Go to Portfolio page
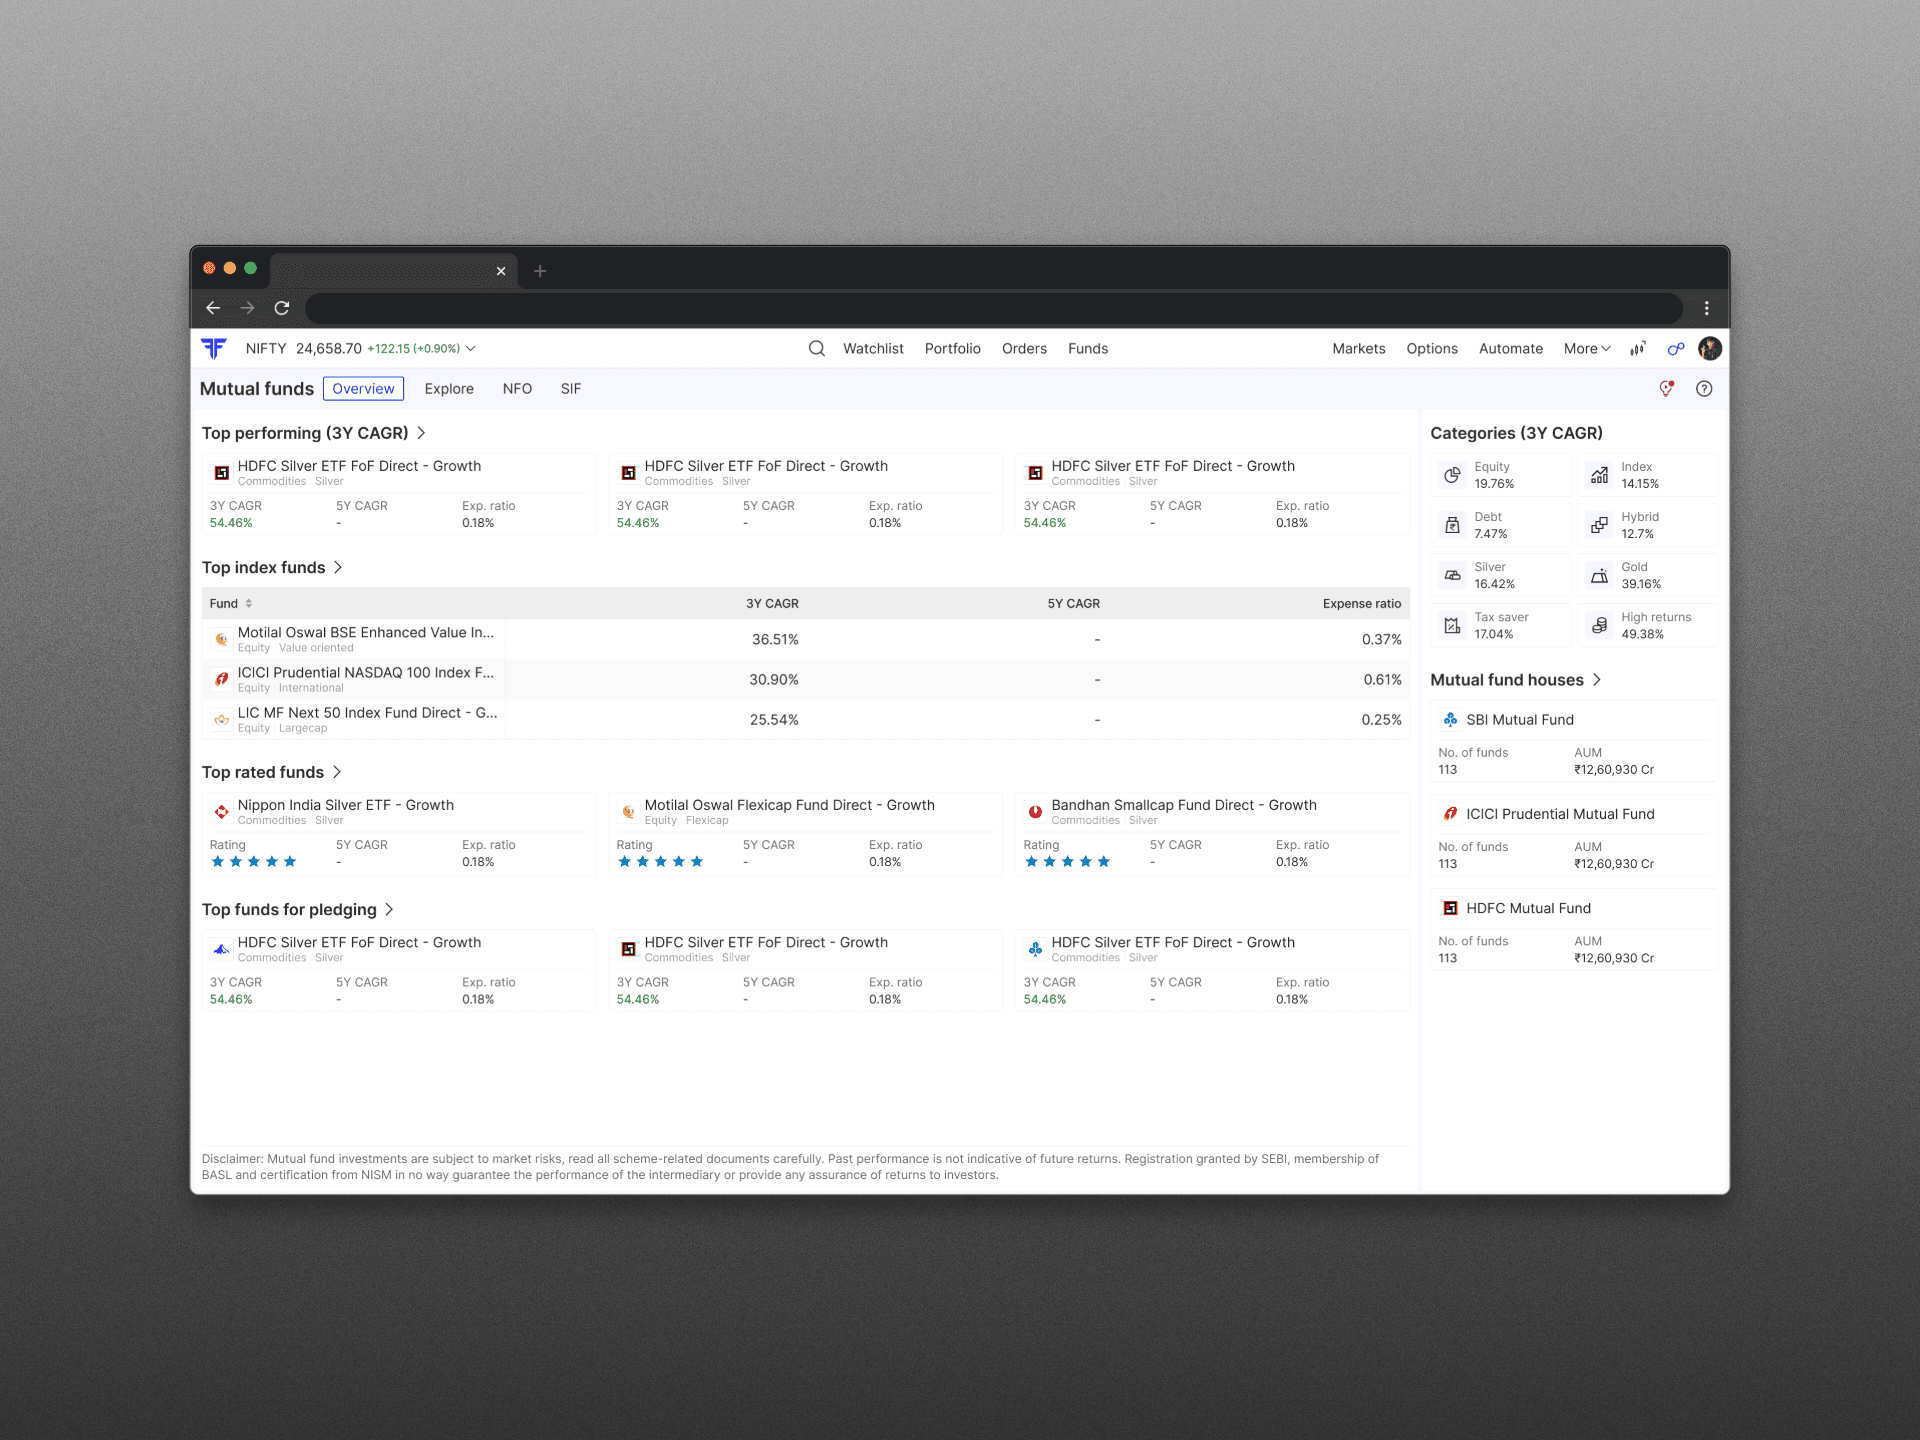 (x=952, y=349)
